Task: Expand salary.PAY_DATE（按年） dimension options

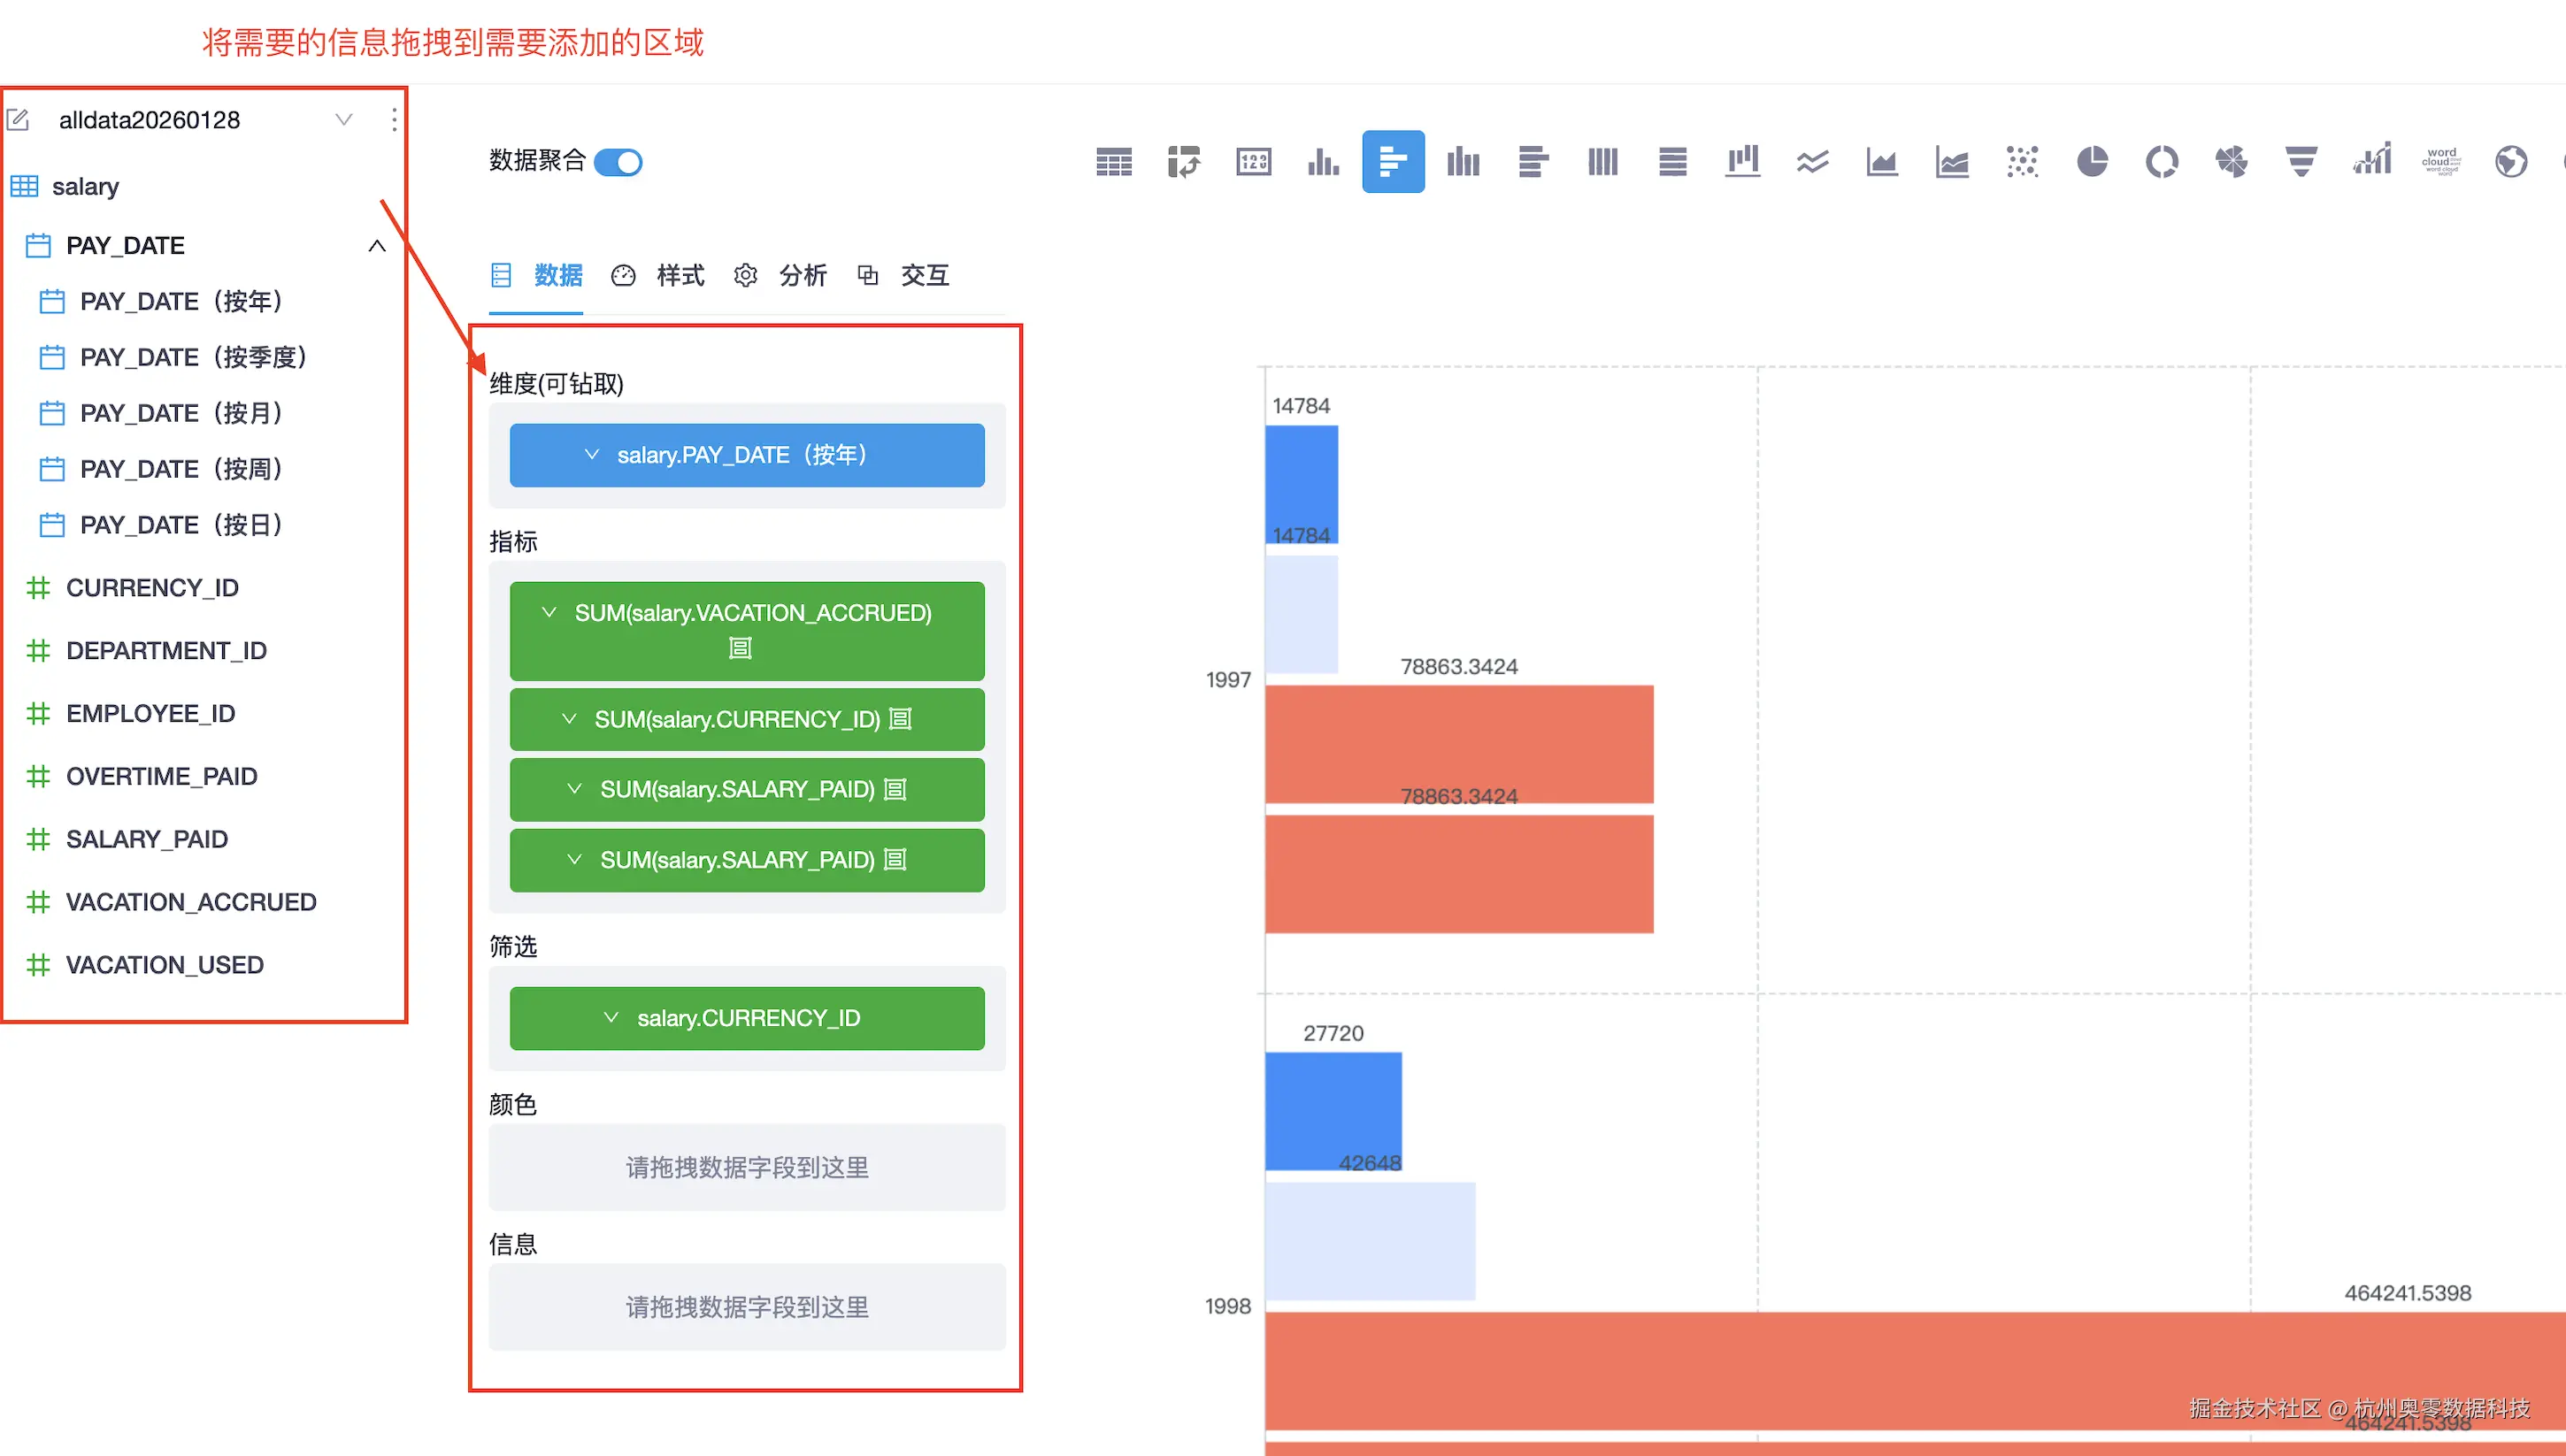Action: 592,455
